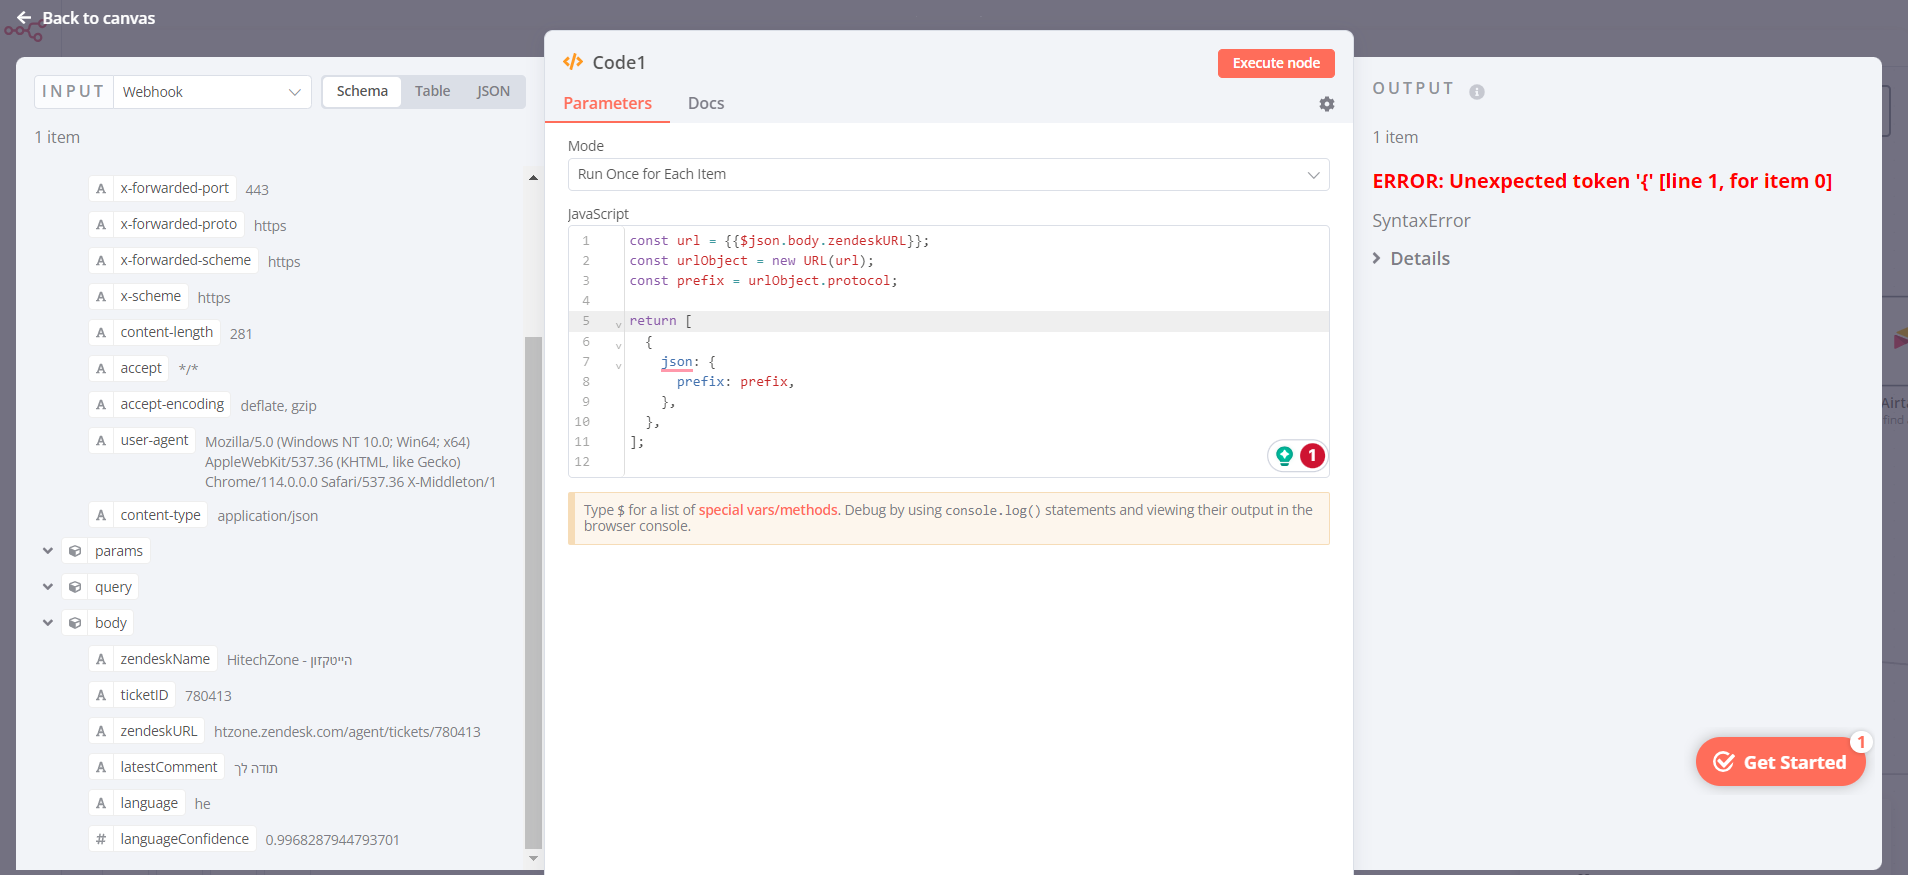
Task: Click string type icon beside zendeskName
Action: click(101, 659)
